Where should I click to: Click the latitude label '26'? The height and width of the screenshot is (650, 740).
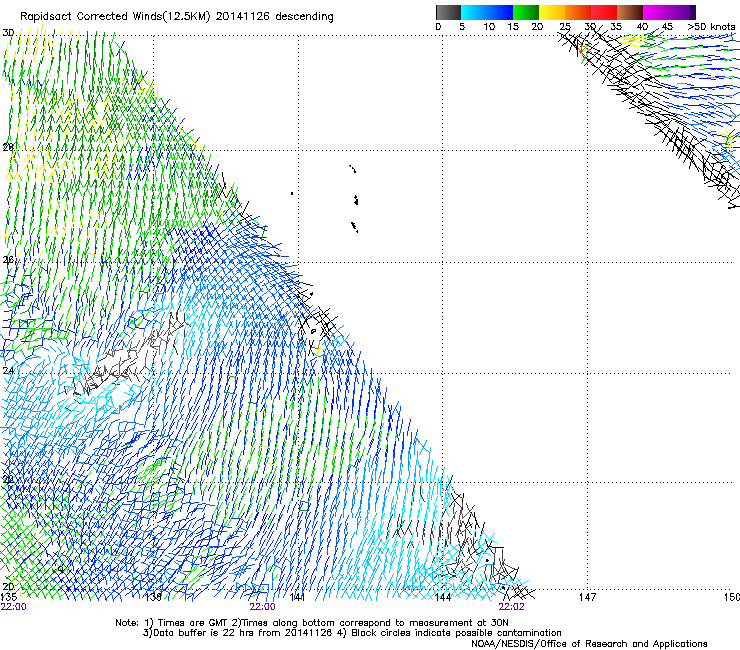coord(8,260)
